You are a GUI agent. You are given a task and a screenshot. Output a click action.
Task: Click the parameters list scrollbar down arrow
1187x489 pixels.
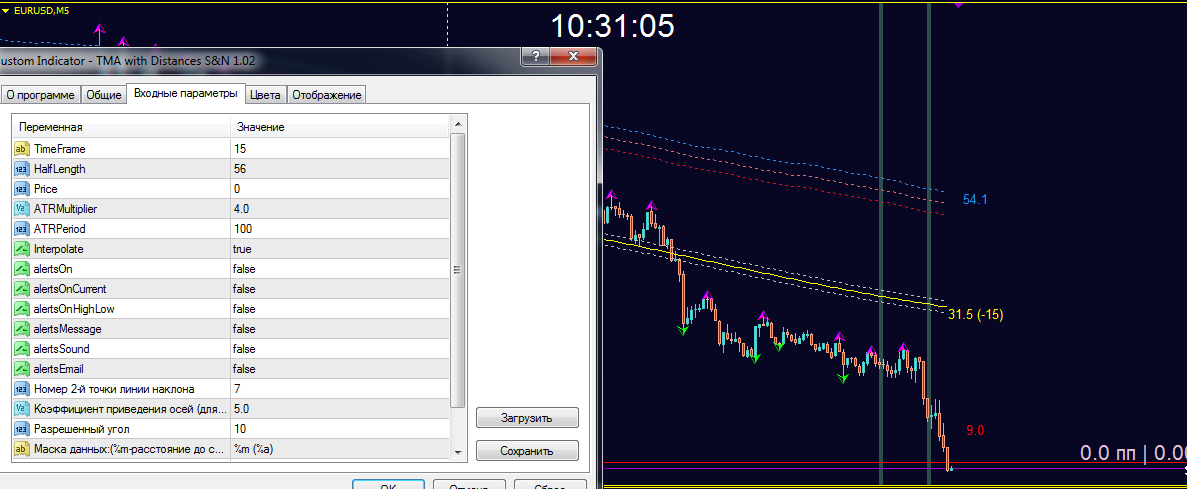point(457,451)
